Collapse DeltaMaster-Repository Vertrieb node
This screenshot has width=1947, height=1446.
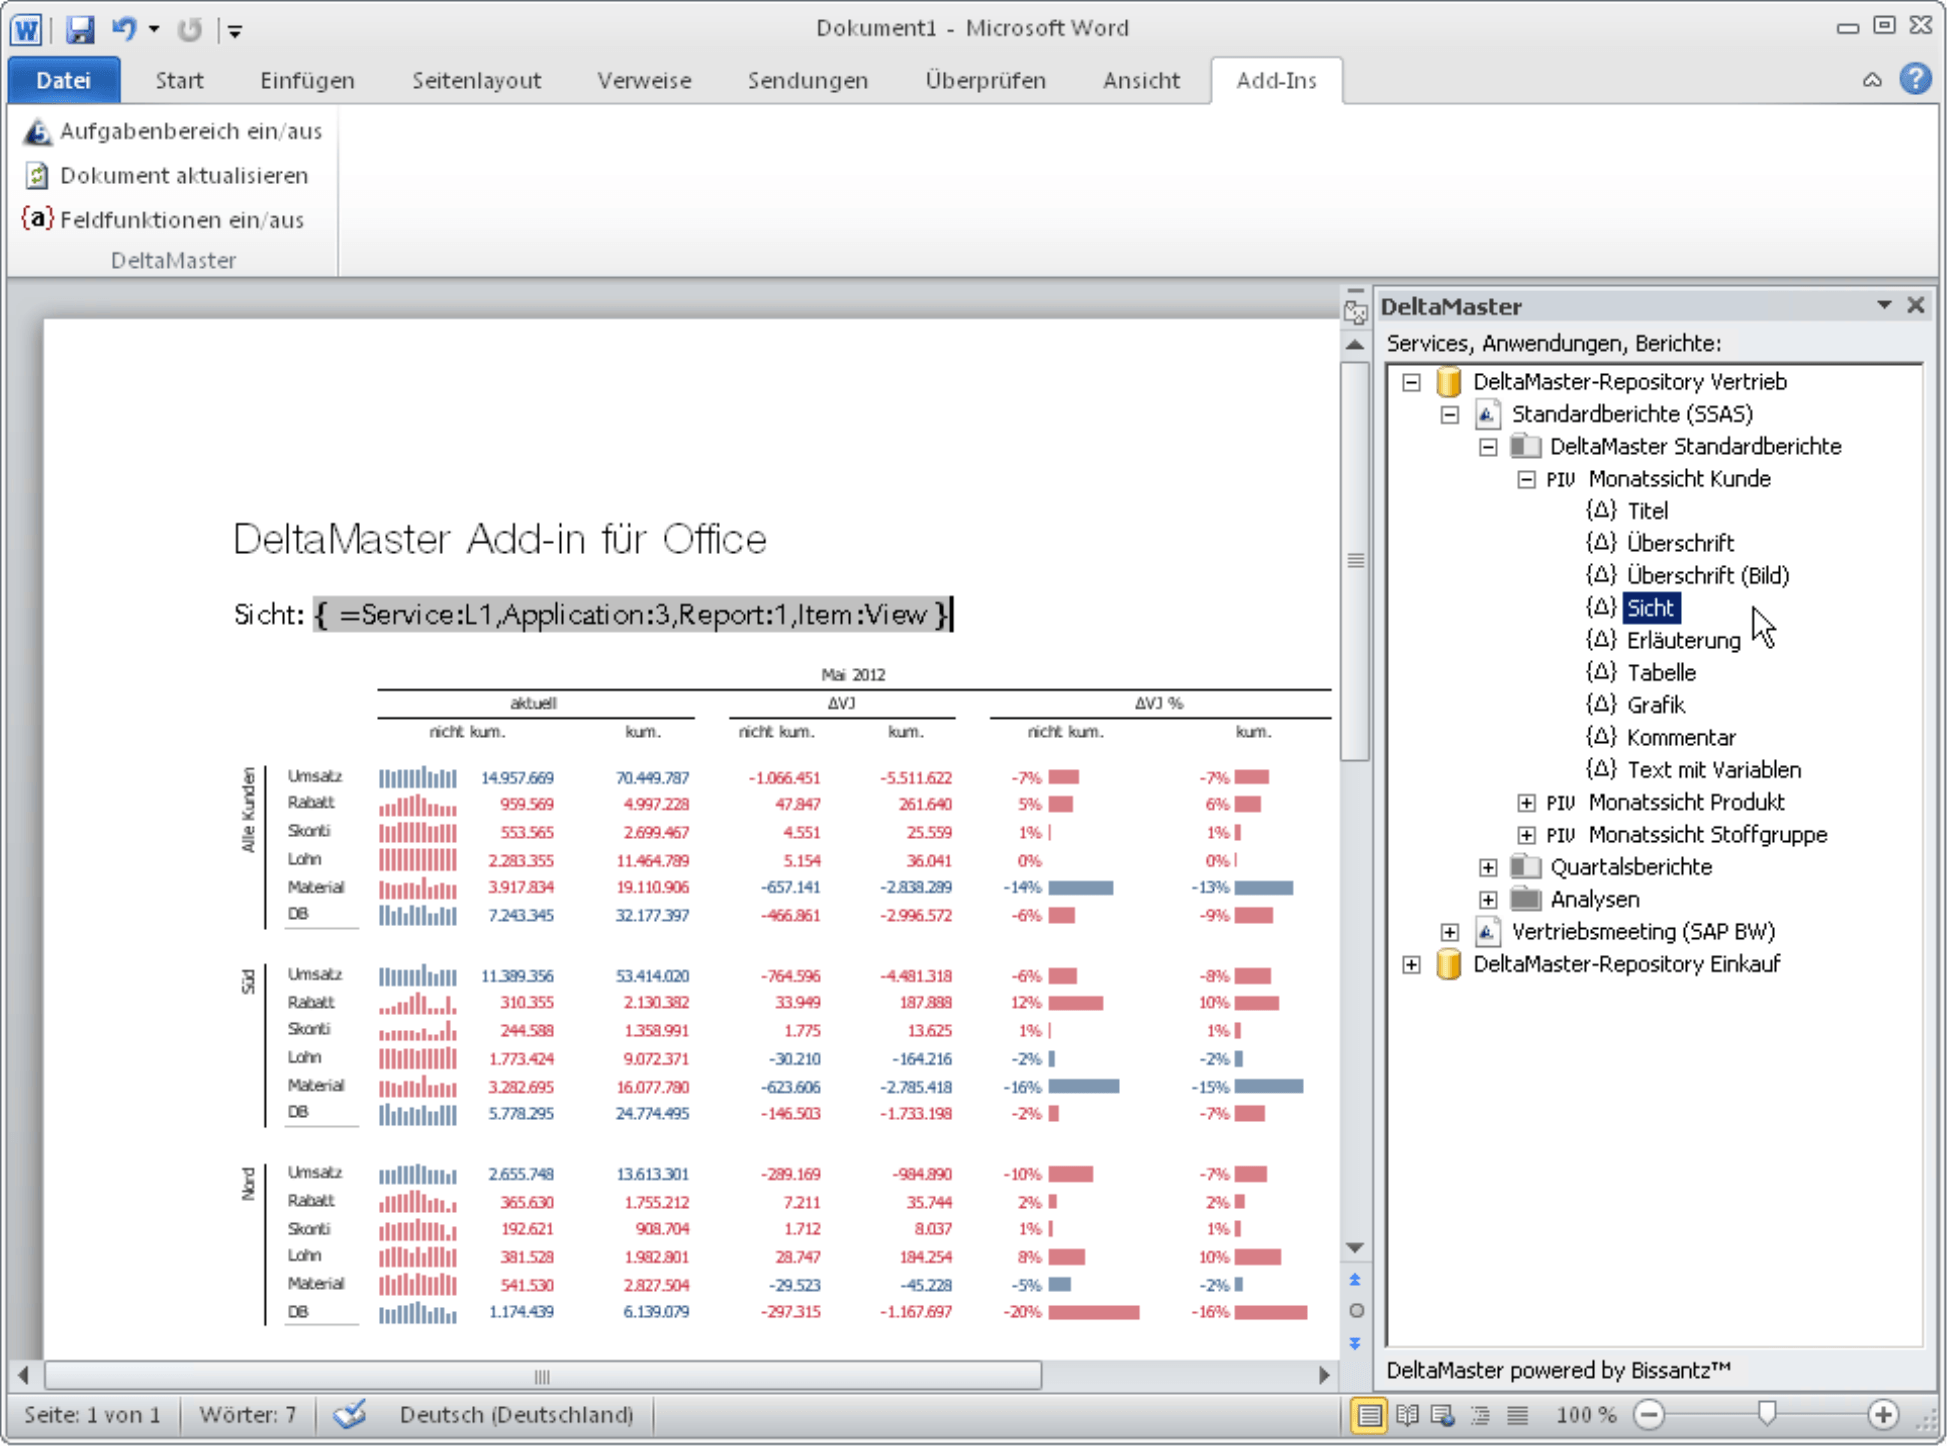1411,382
